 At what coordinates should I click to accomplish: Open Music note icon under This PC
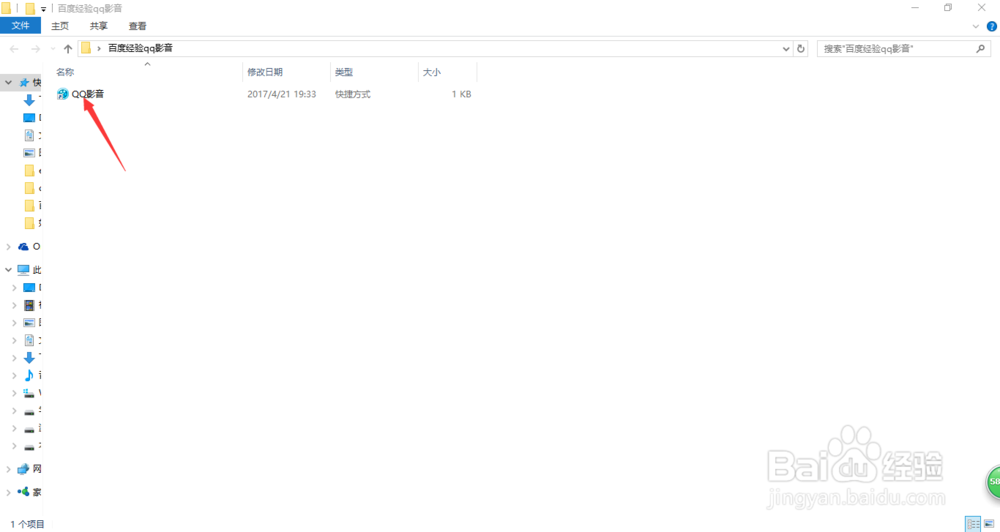click(29, 375)
